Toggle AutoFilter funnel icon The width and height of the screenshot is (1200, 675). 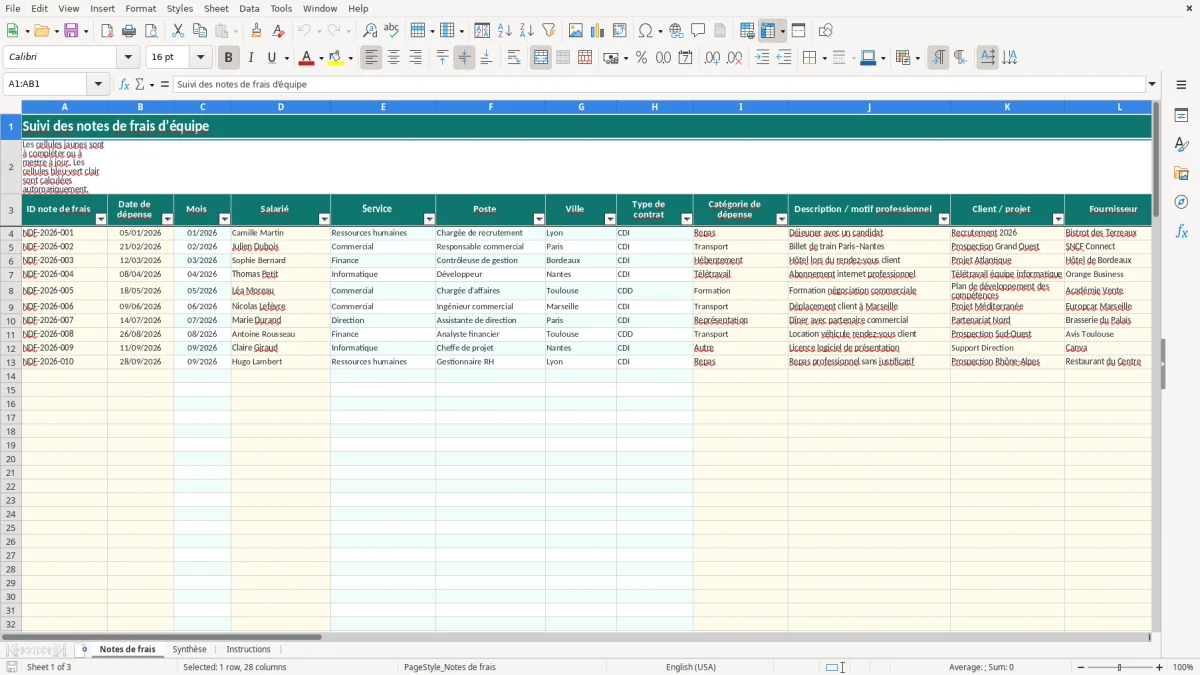click(x=548, y=31)
